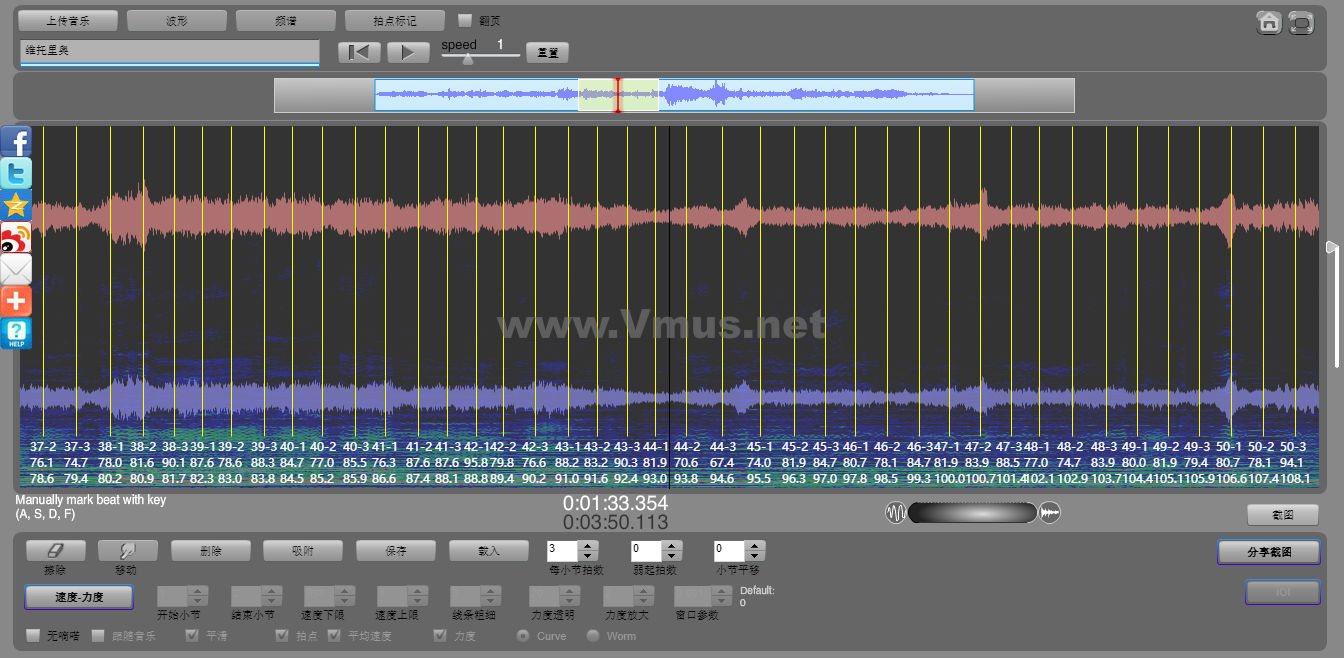The height and width of the screenshot is (658, 1344).
Task: Toggle fullscreen view icon
Action: pyautogui.click(x=1300, y=22)
